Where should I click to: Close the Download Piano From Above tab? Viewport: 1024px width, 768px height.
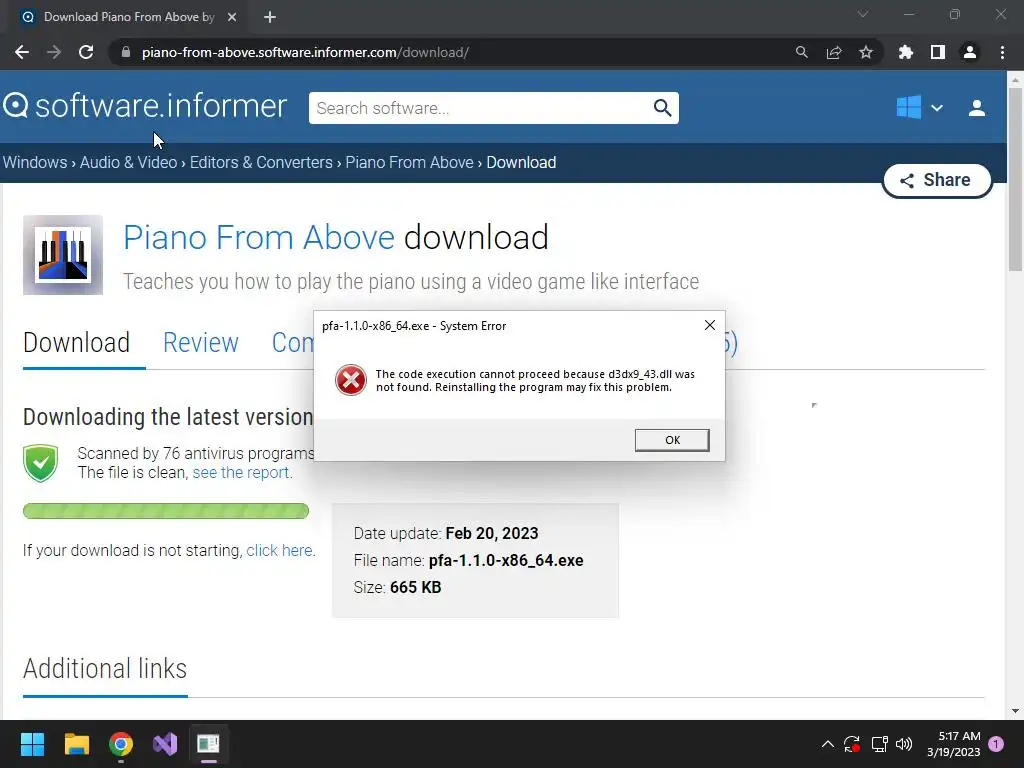[x=232, y=17]
